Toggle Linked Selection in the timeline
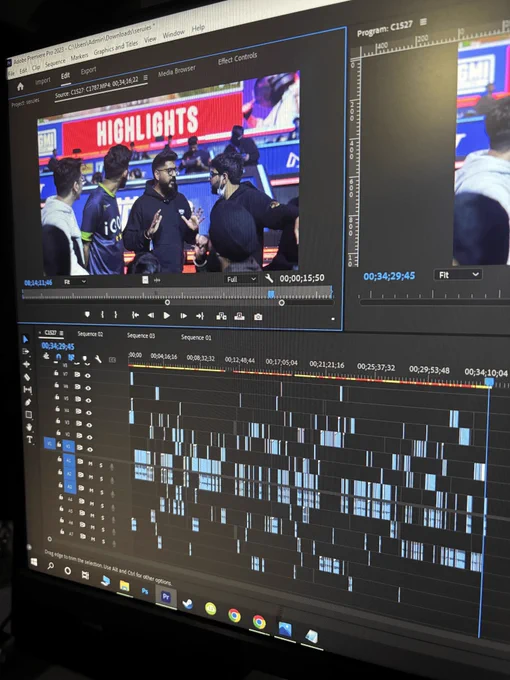 72,358
